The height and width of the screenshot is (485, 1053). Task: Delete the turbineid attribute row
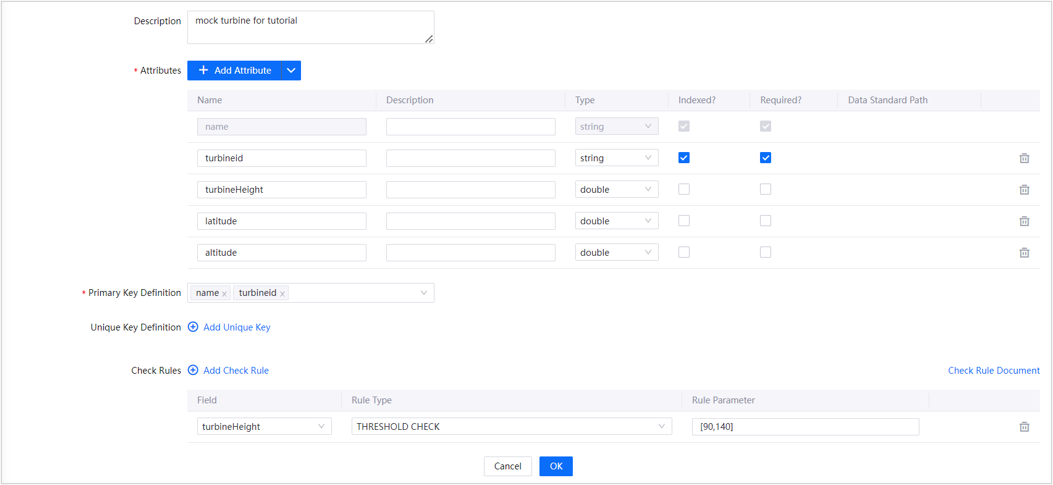coord(1024,158)
